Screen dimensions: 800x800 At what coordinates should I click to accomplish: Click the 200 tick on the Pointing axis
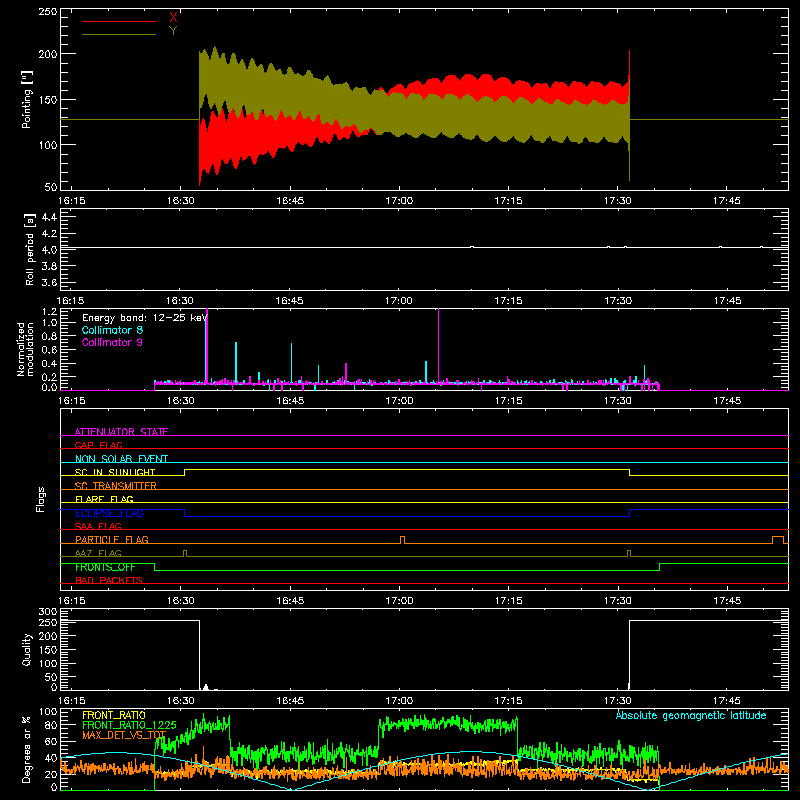pos(47,54)
